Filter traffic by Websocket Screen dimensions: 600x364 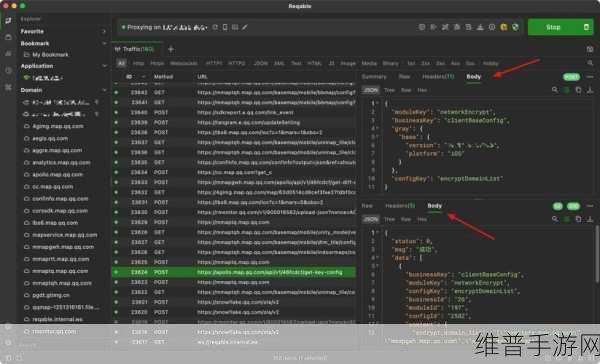pos(184,63)
